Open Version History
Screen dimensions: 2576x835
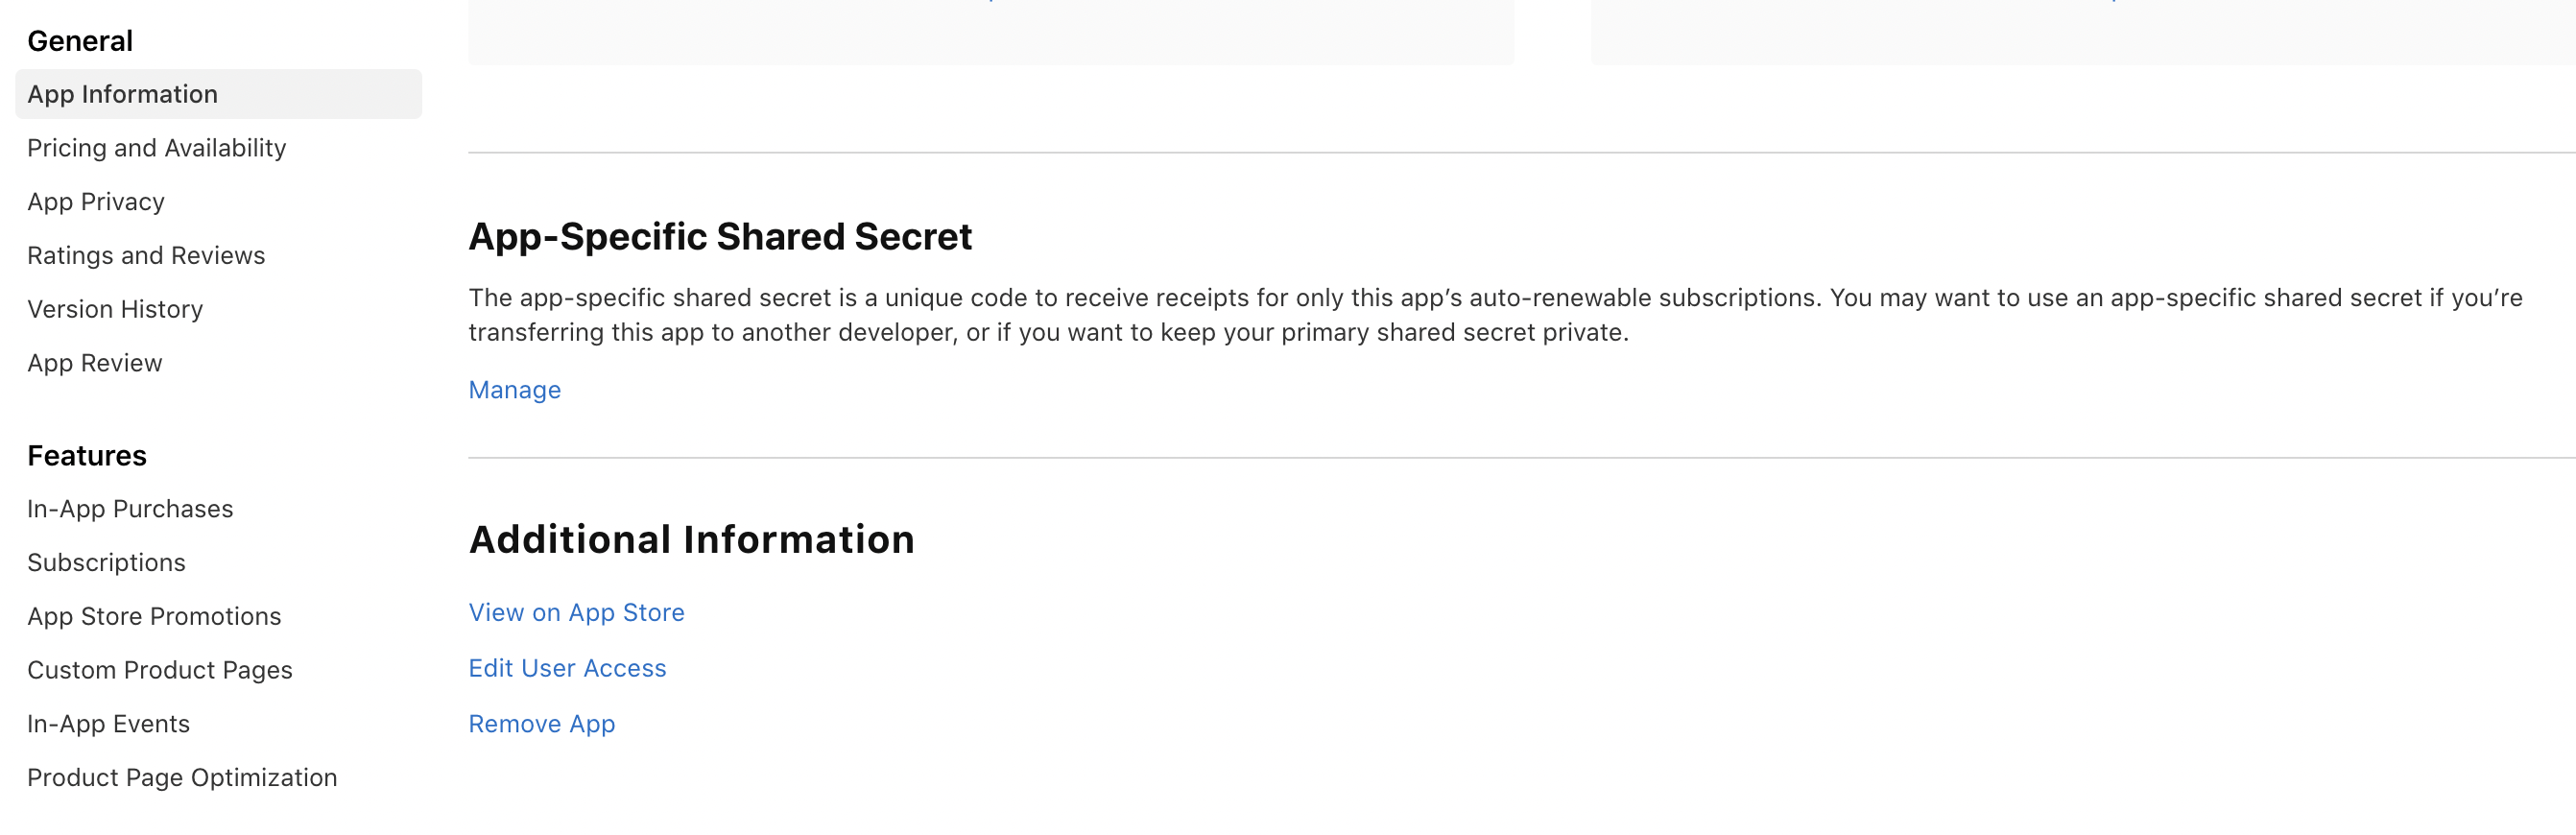click(114, 308)
